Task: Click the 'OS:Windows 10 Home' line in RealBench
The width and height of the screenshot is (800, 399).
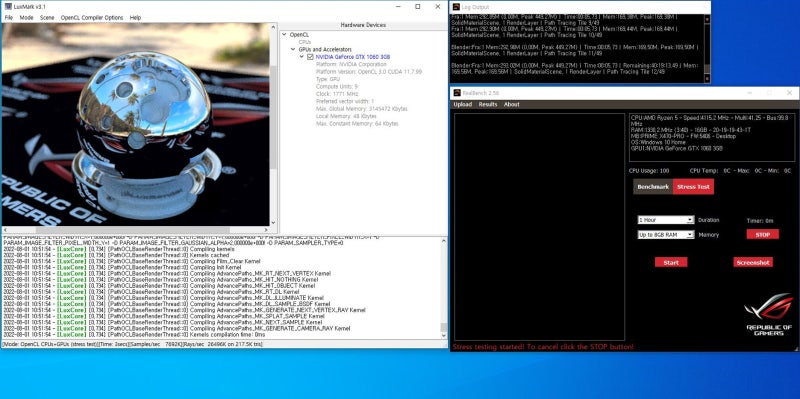Action: point(658,142)
